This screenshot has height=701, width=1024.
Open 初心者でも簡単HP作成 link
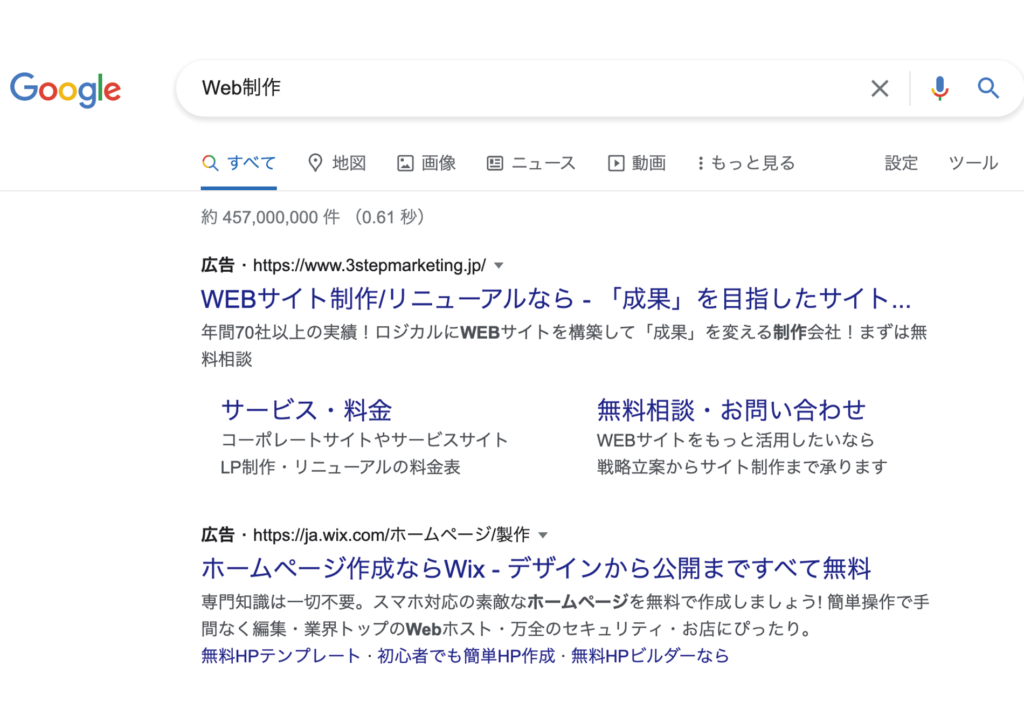[466, 655]
